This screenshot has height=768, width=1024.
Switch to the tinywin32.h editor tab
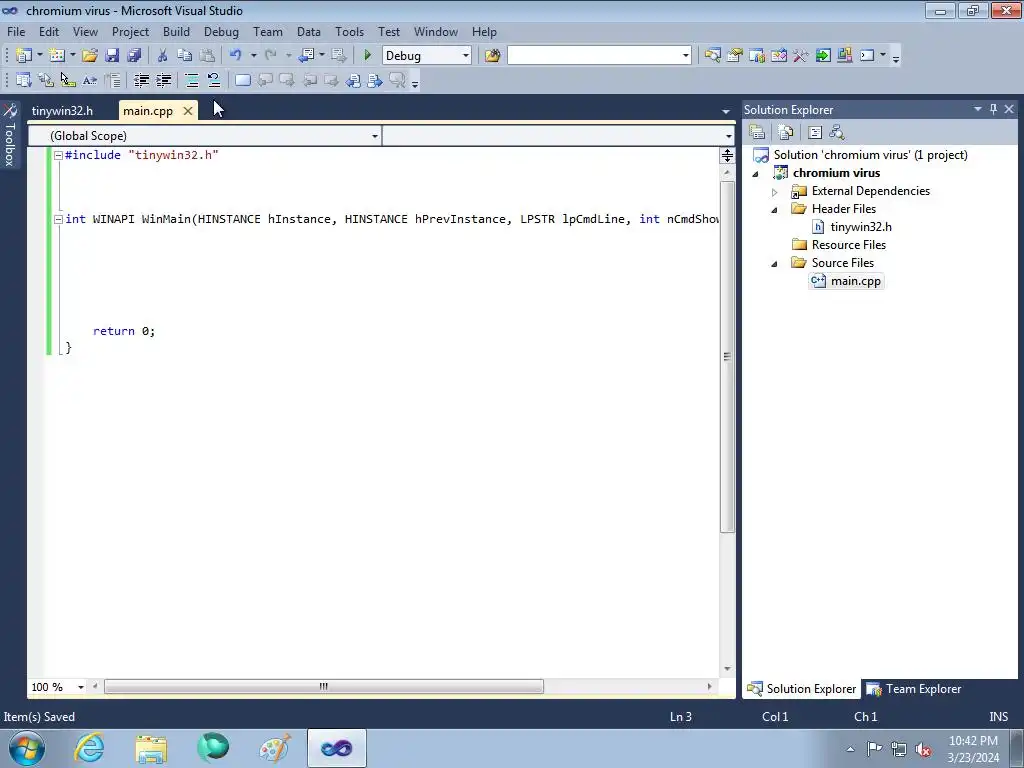point(62,111)
